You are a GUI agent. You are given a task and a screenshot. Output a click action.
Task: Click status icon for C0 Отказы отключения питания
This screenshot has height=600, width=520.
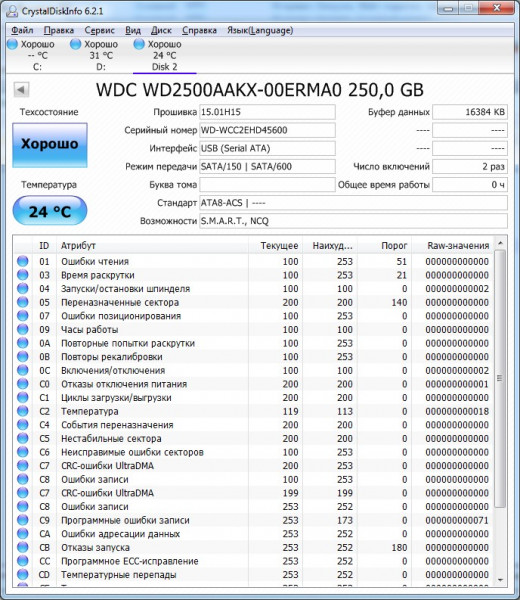tap(23, 384)
